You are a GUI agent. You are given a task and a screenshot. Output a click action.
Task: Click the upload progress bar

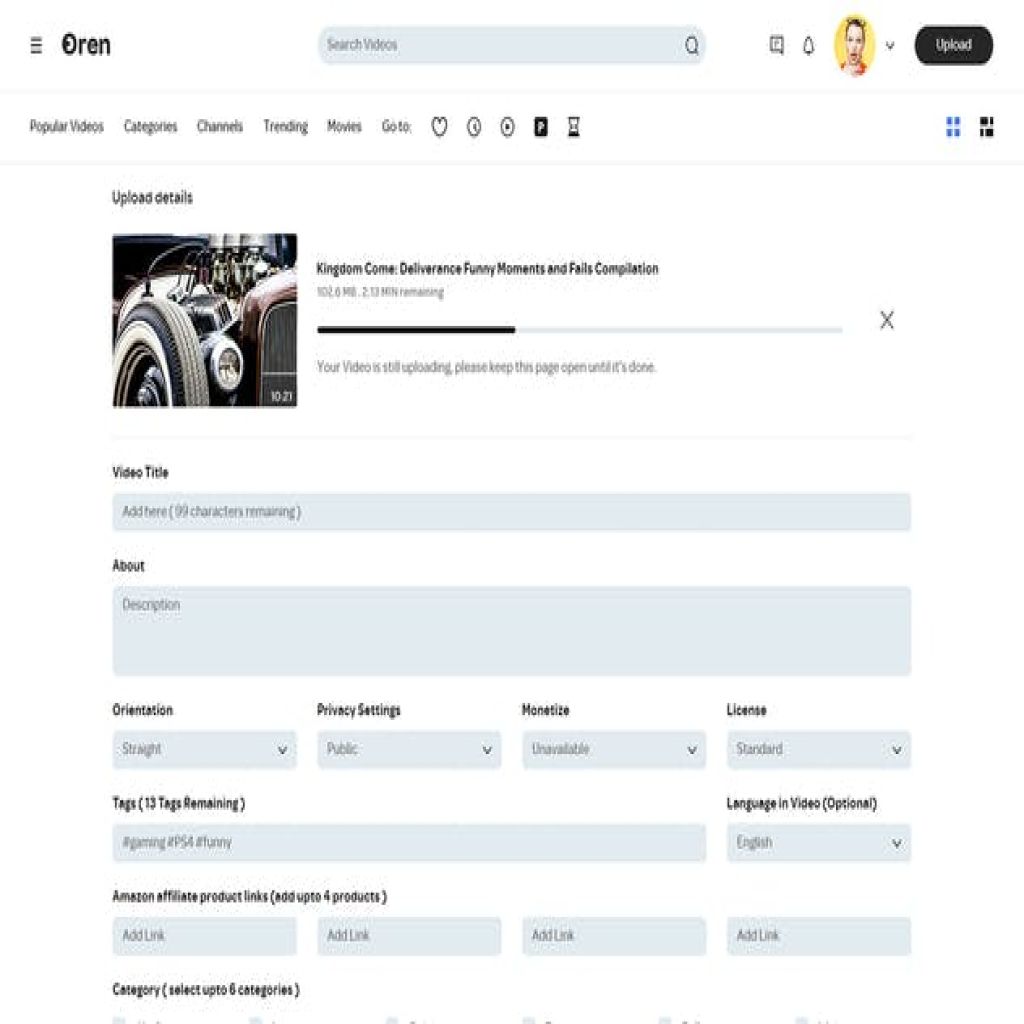[579, 330]
